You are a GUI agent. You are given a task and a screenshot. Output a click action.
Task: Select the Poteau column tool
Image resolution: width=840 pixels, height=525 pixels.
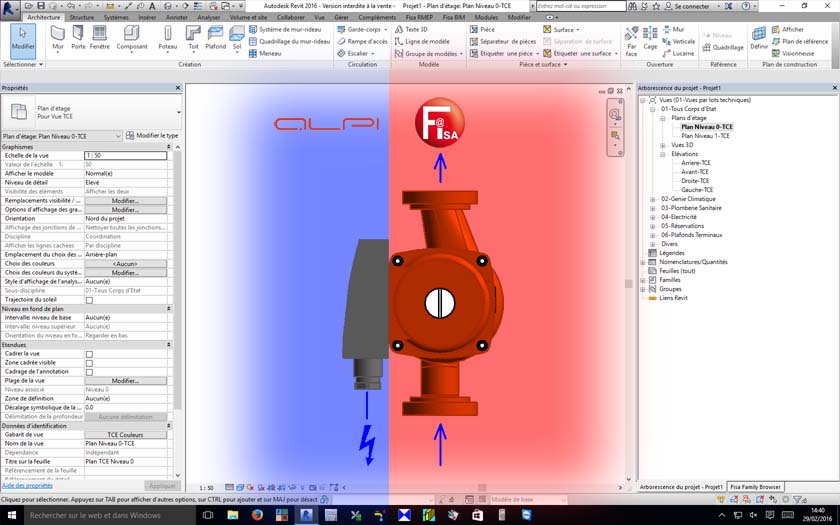(167, 37)
